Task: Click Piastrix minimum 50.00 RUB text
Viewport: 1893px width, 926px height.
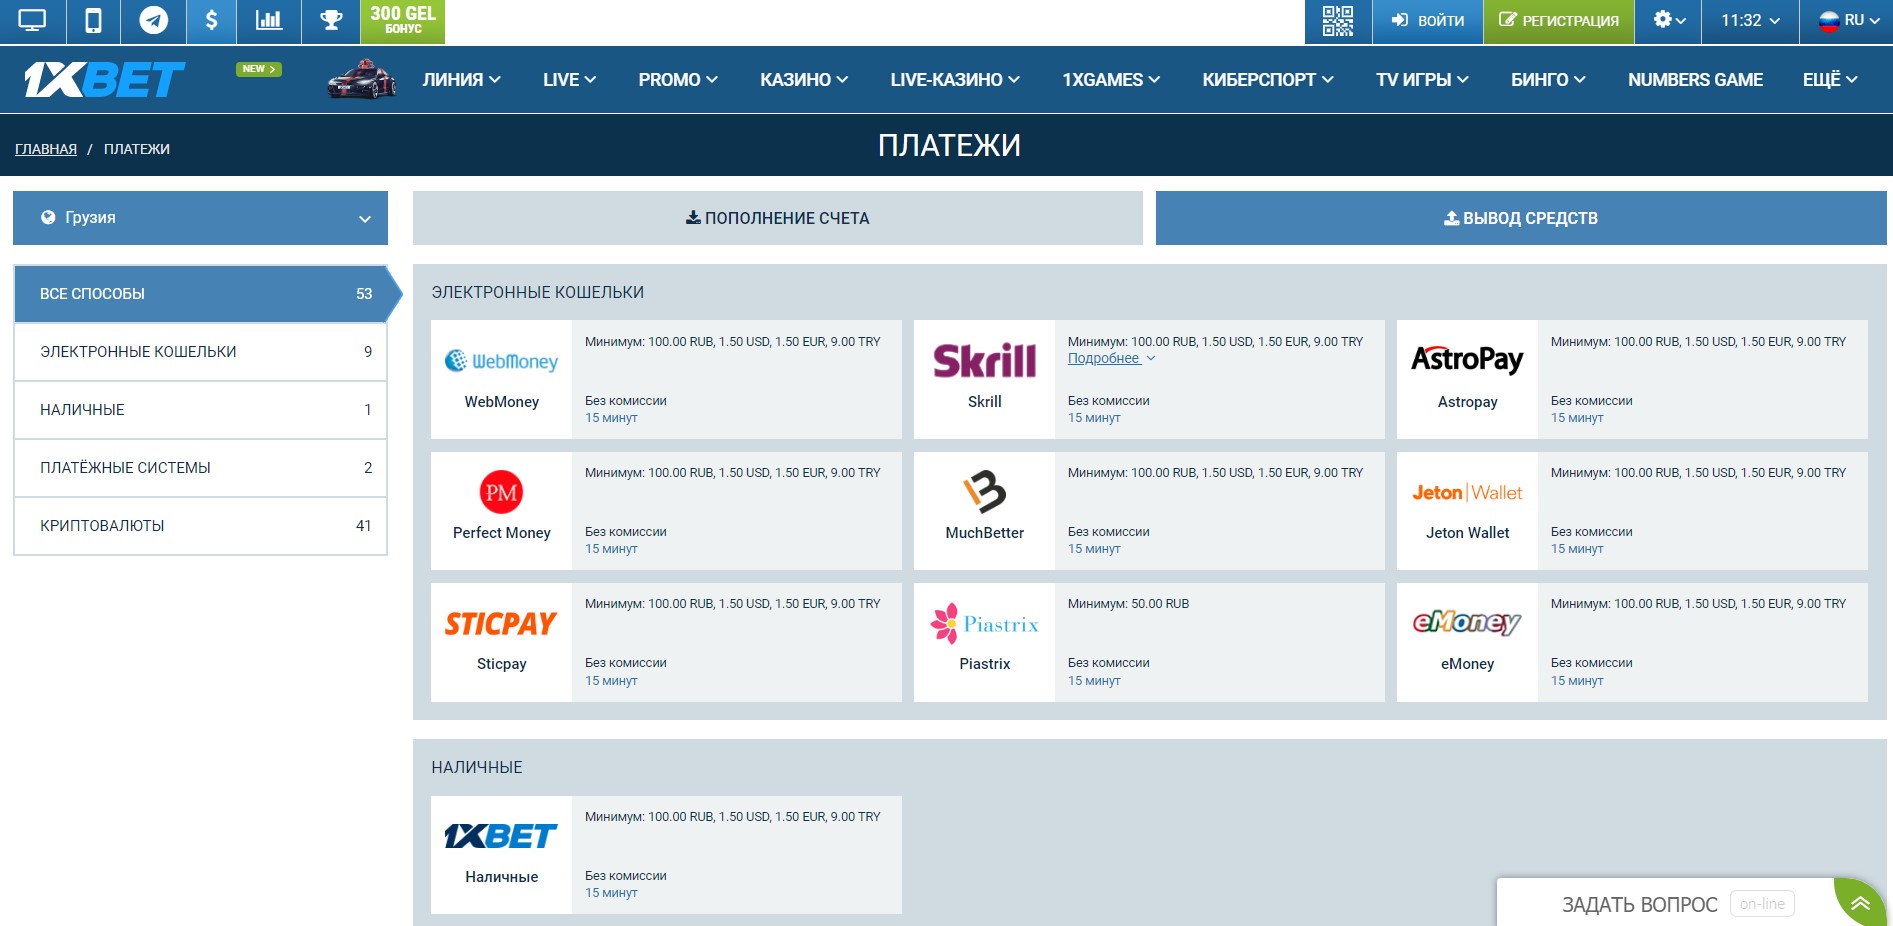Action: [x=1128, y=604]
